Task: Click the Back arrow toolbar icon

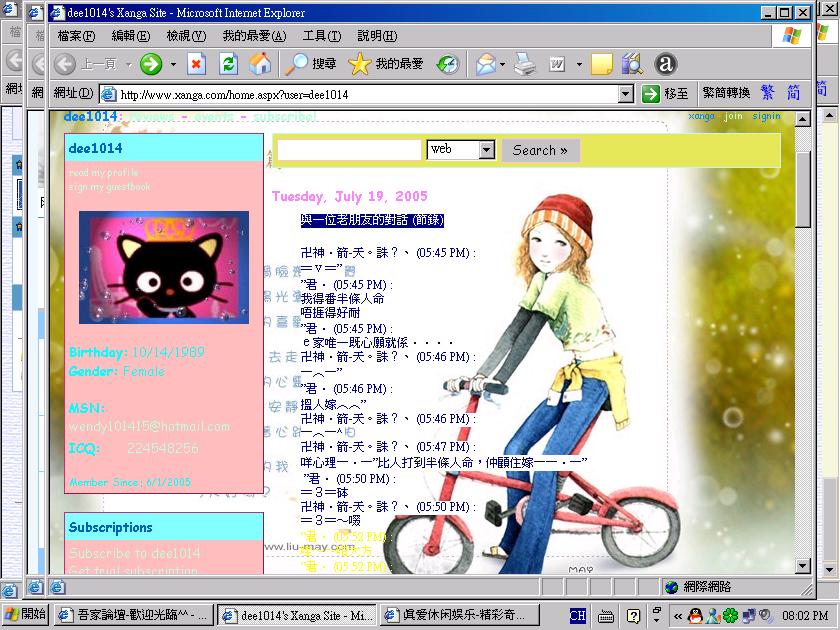Action: (65, 64)
